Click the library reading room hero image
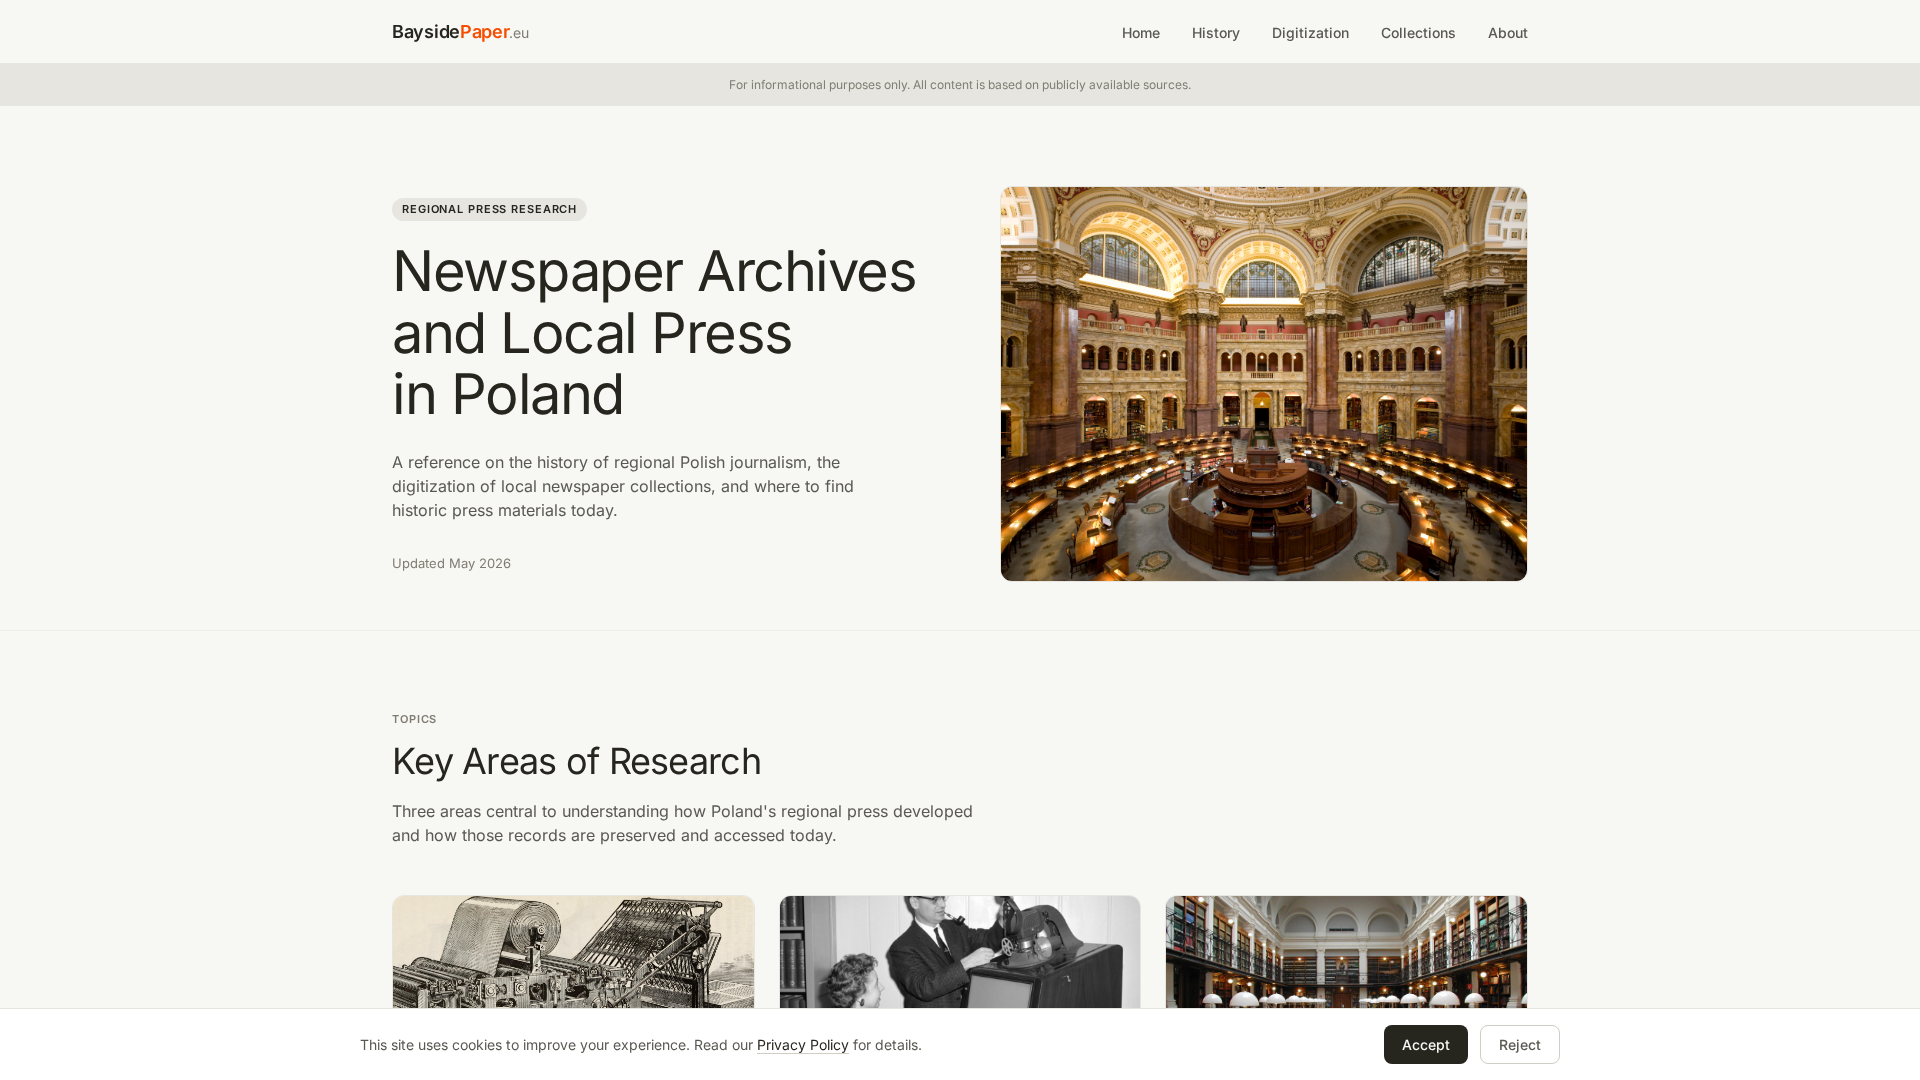Viewport: 1920px width, 1080px height. tap(1264, 384)
